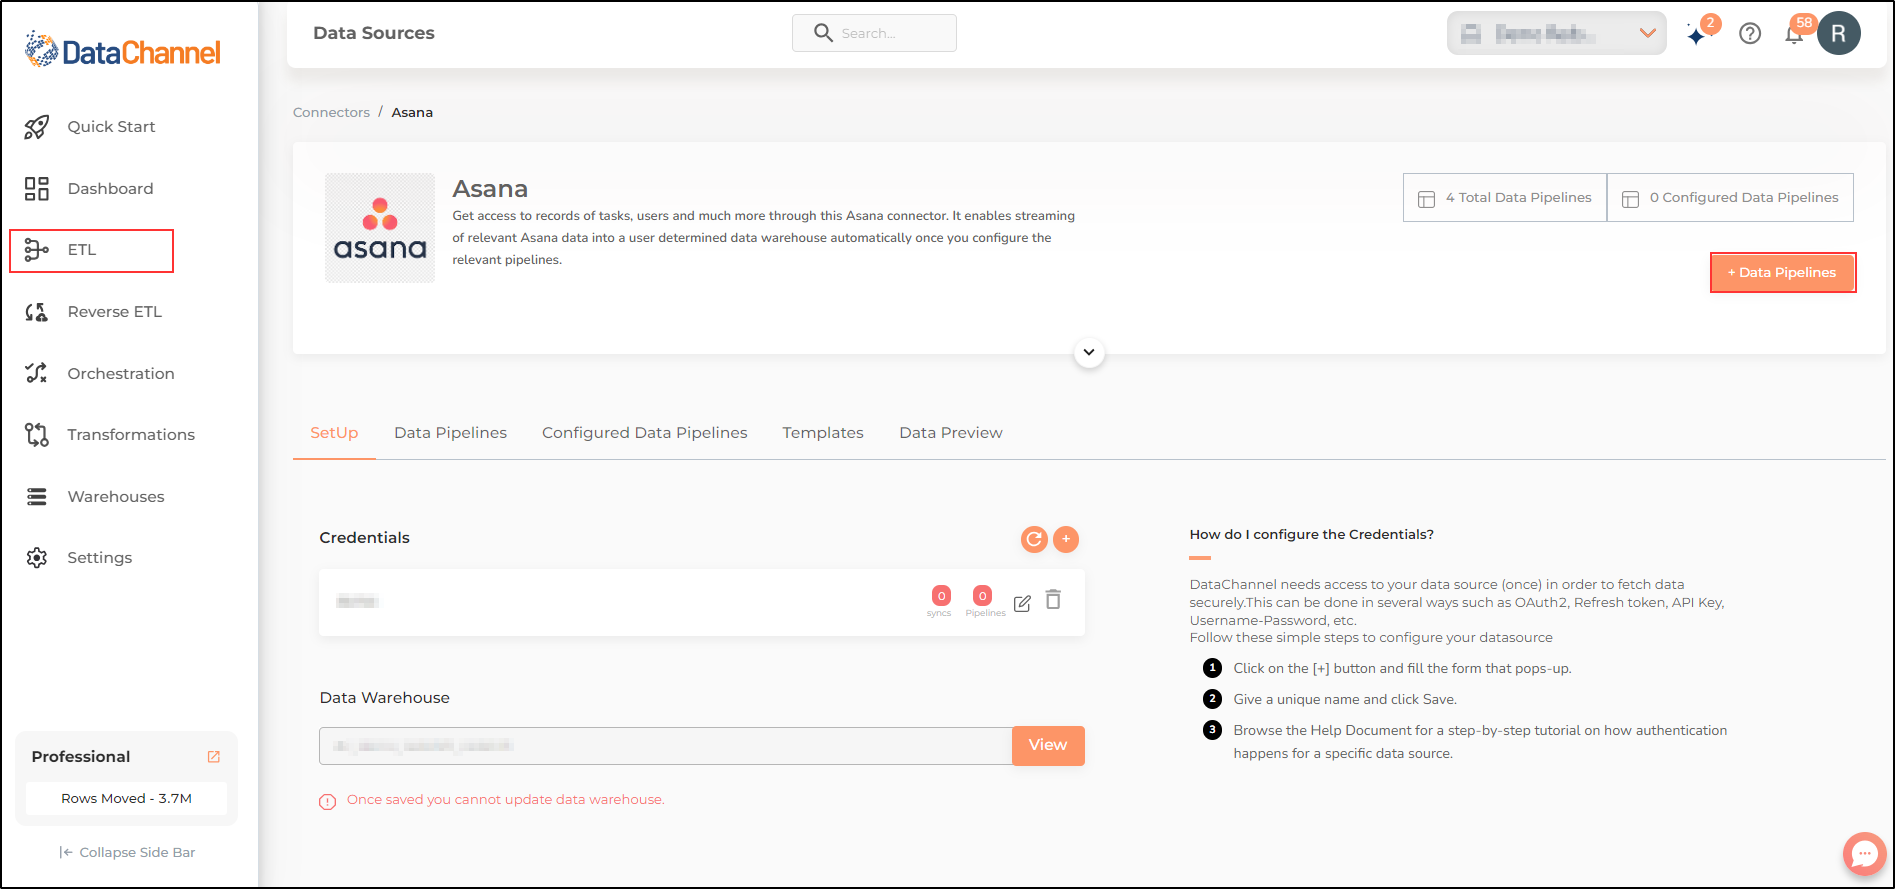Open the Dashboard grid icon
The height and width of the screenshot is (889, 1895).
37,189
